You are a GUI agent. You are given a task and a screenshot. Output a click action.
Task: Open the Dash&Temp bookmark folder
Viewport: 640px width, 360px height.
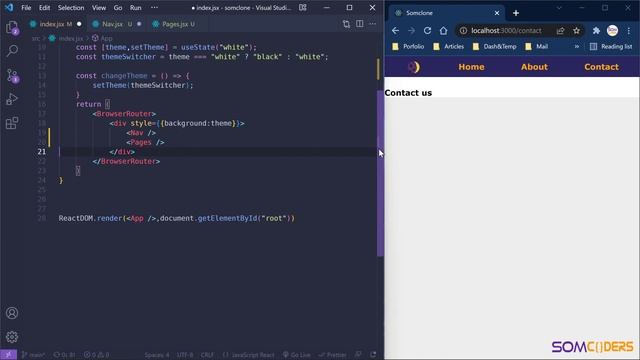click(494, 47)
